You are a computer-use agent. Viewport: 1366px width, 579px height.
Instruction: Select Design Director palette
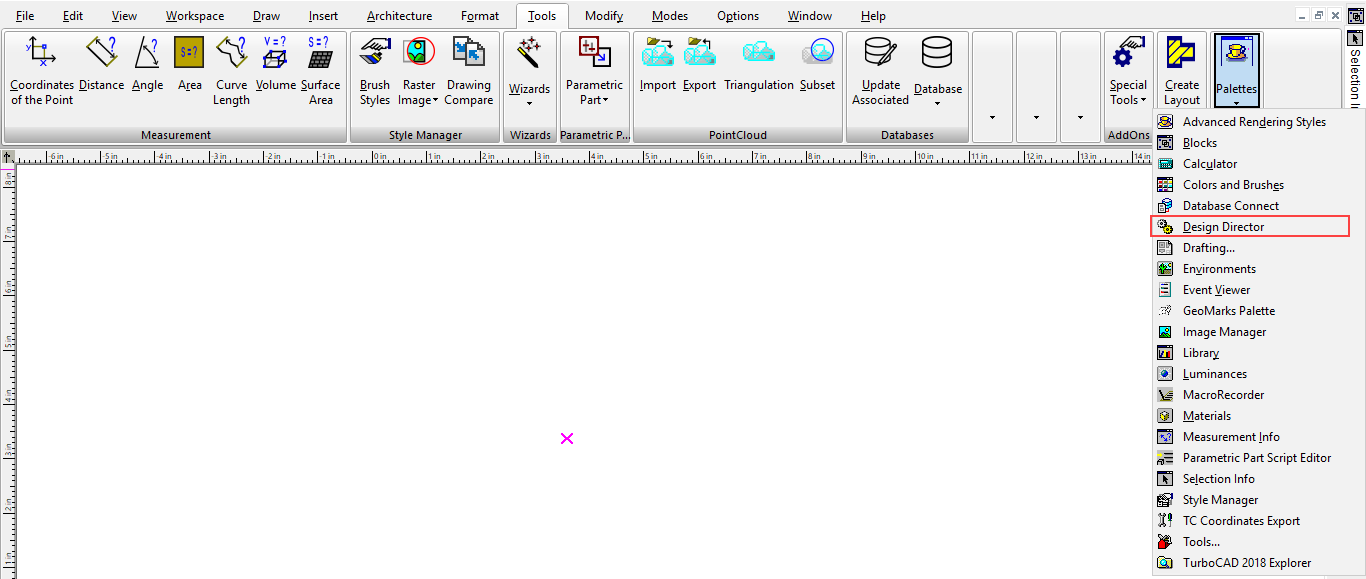(1250, 227)
